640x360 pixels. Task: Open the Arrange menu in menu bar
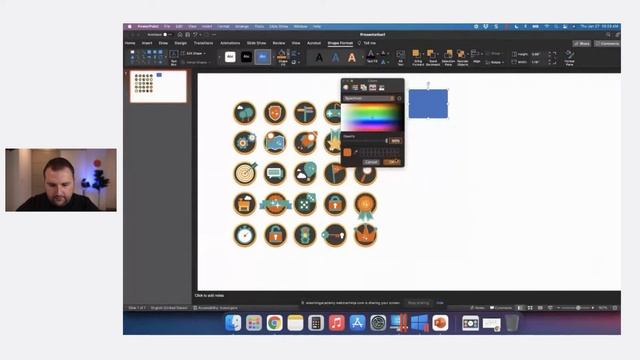click(242, 27)
